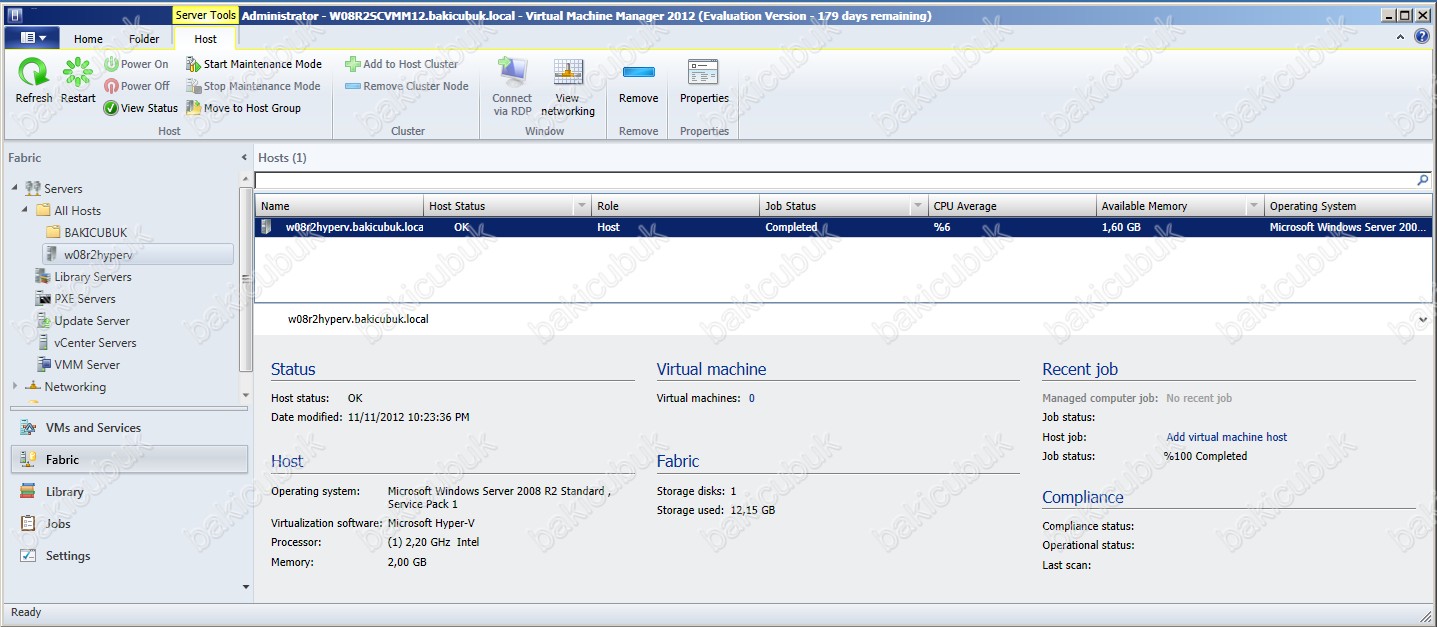Open the navigation pane options arrow
This screenshot has height=627, width=1437.
coord(245,587)
